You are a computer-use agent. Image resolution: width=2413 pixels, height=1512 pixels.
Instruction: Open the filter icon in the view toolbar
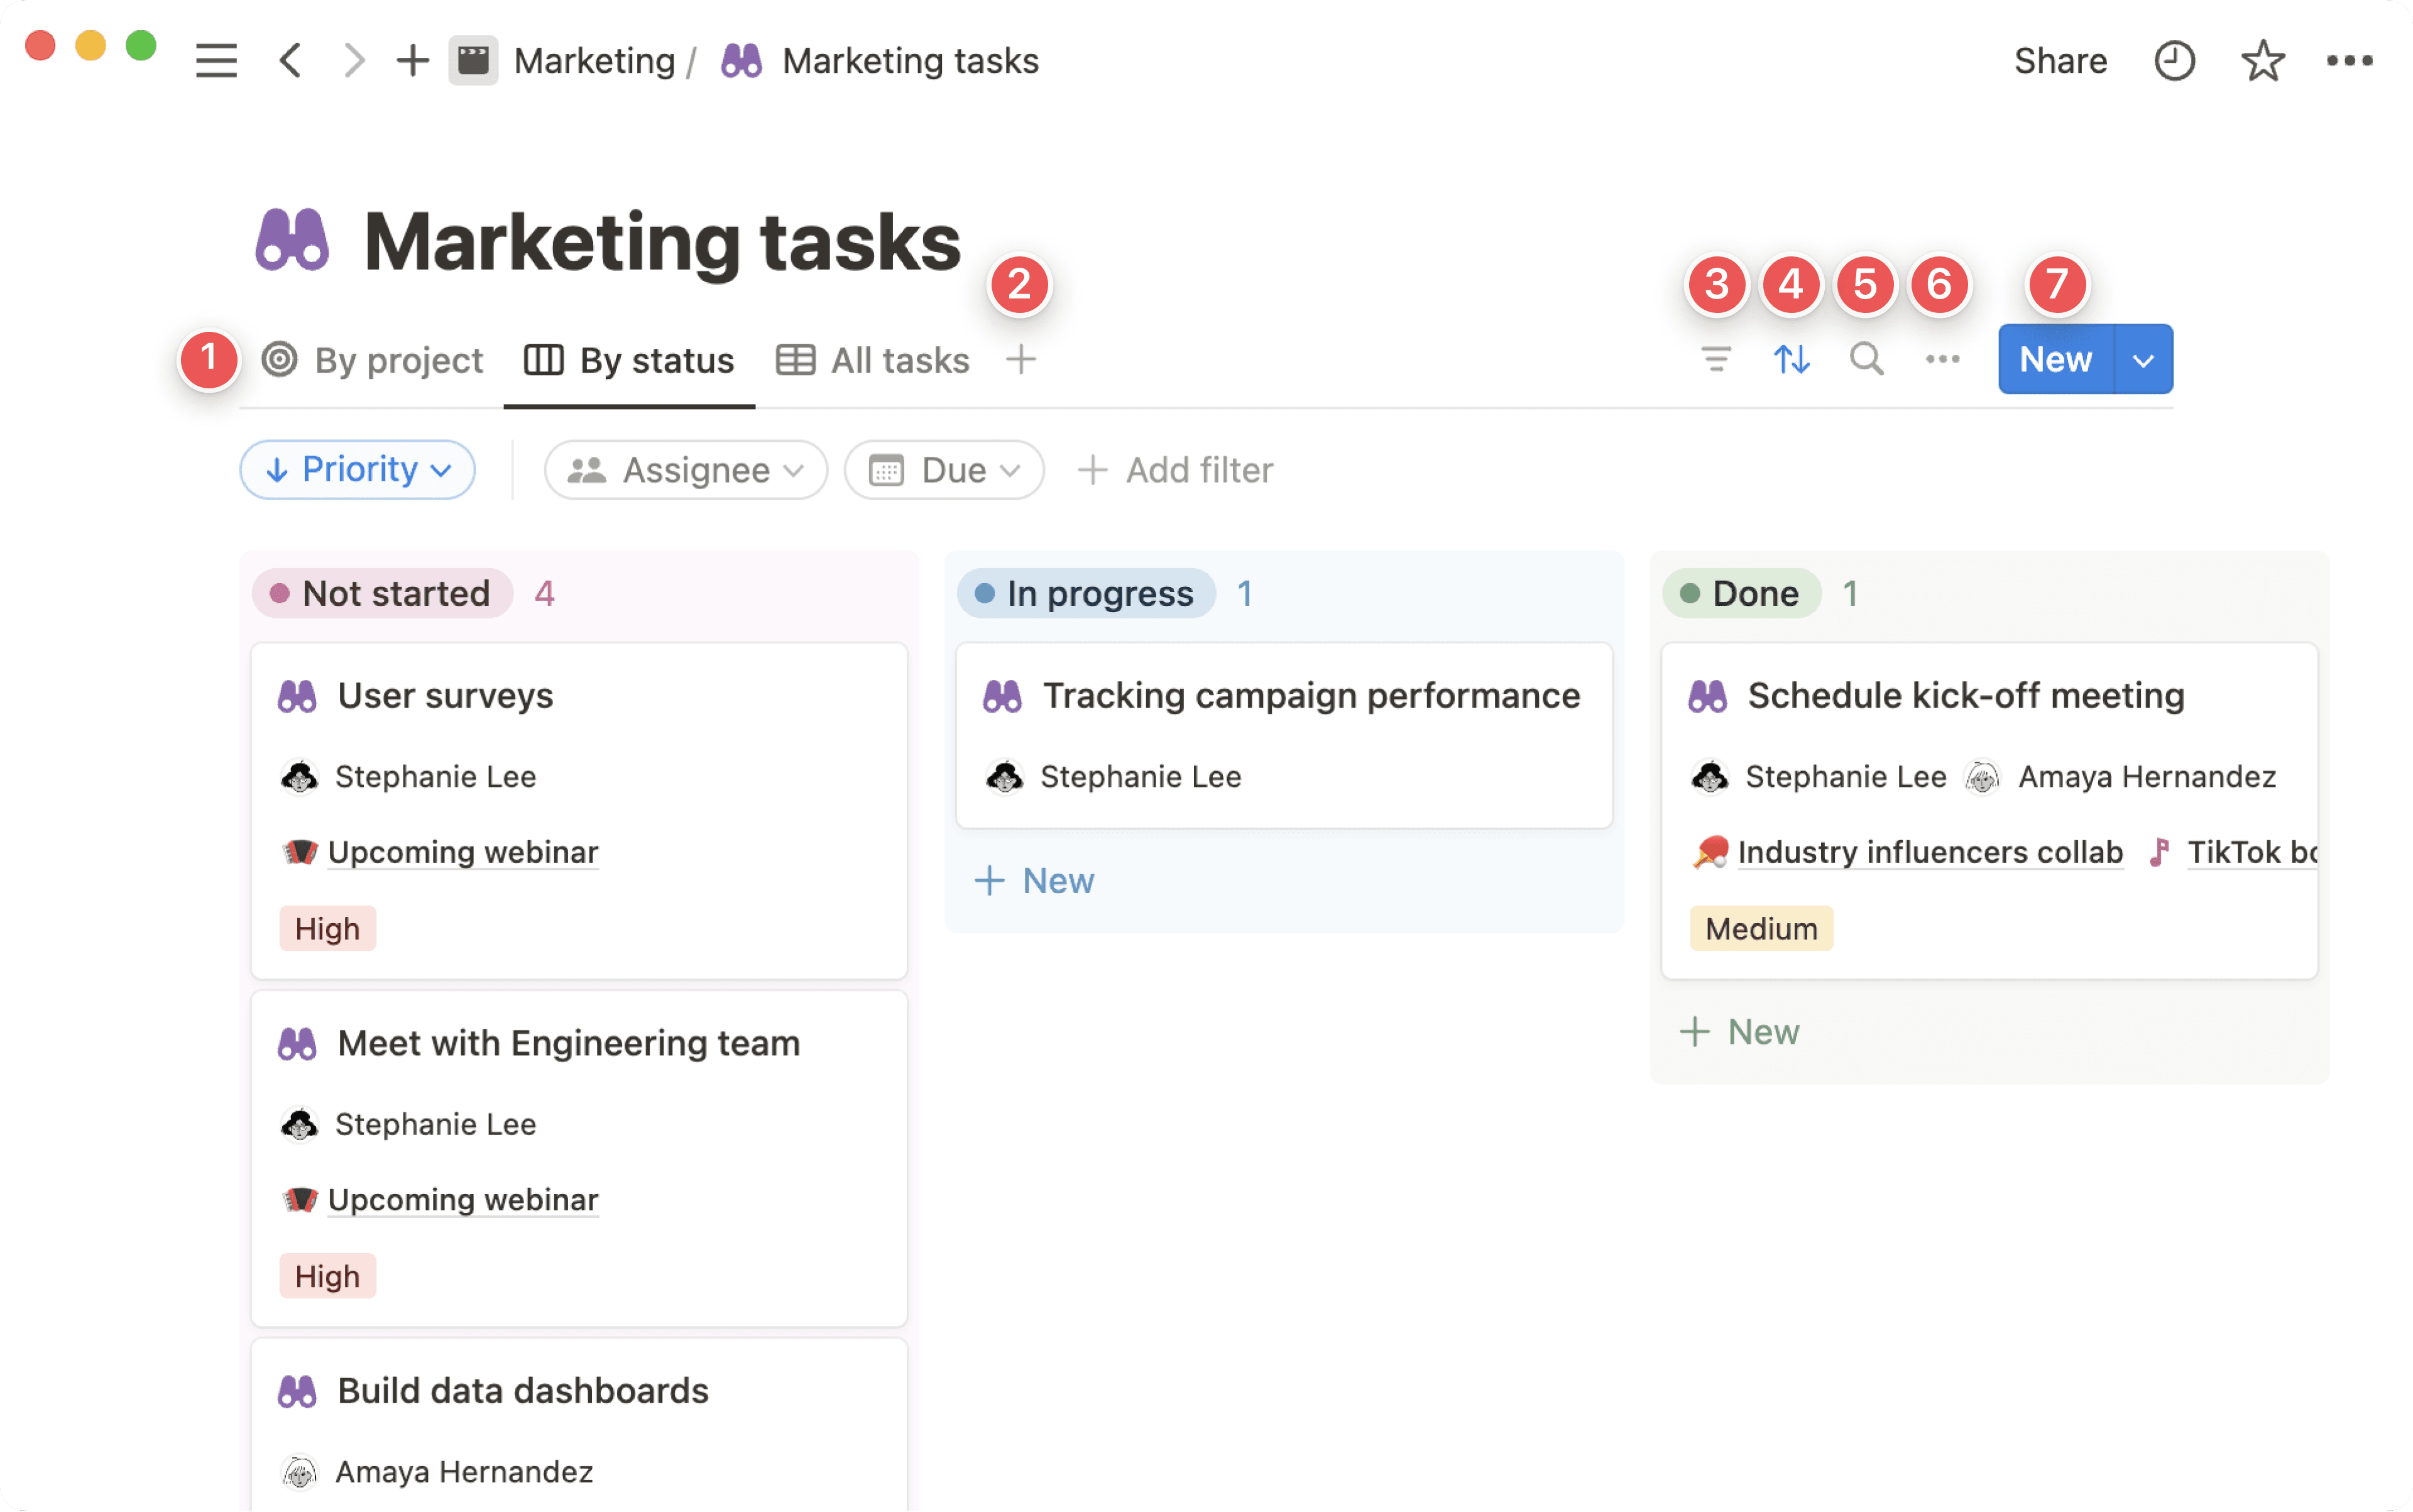[1716, 359]
